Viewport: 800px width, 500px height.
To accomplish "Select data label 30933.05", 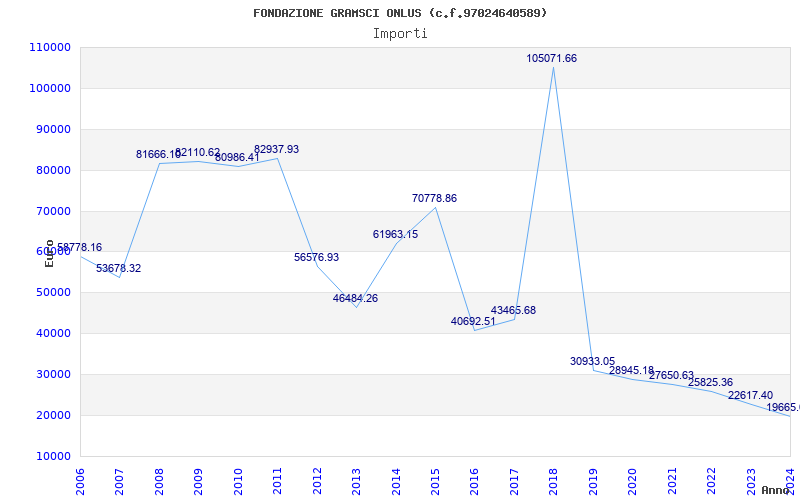I will 593,361.
